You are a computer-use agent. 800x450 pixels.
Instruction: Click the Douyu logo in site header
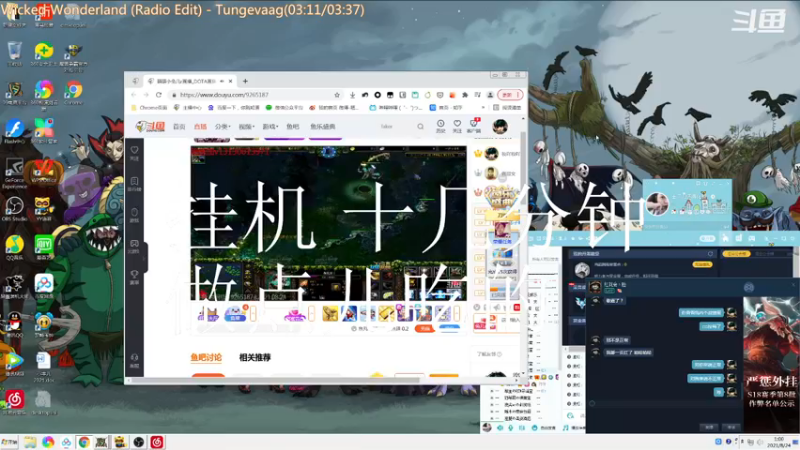click(x=150, y=127)
